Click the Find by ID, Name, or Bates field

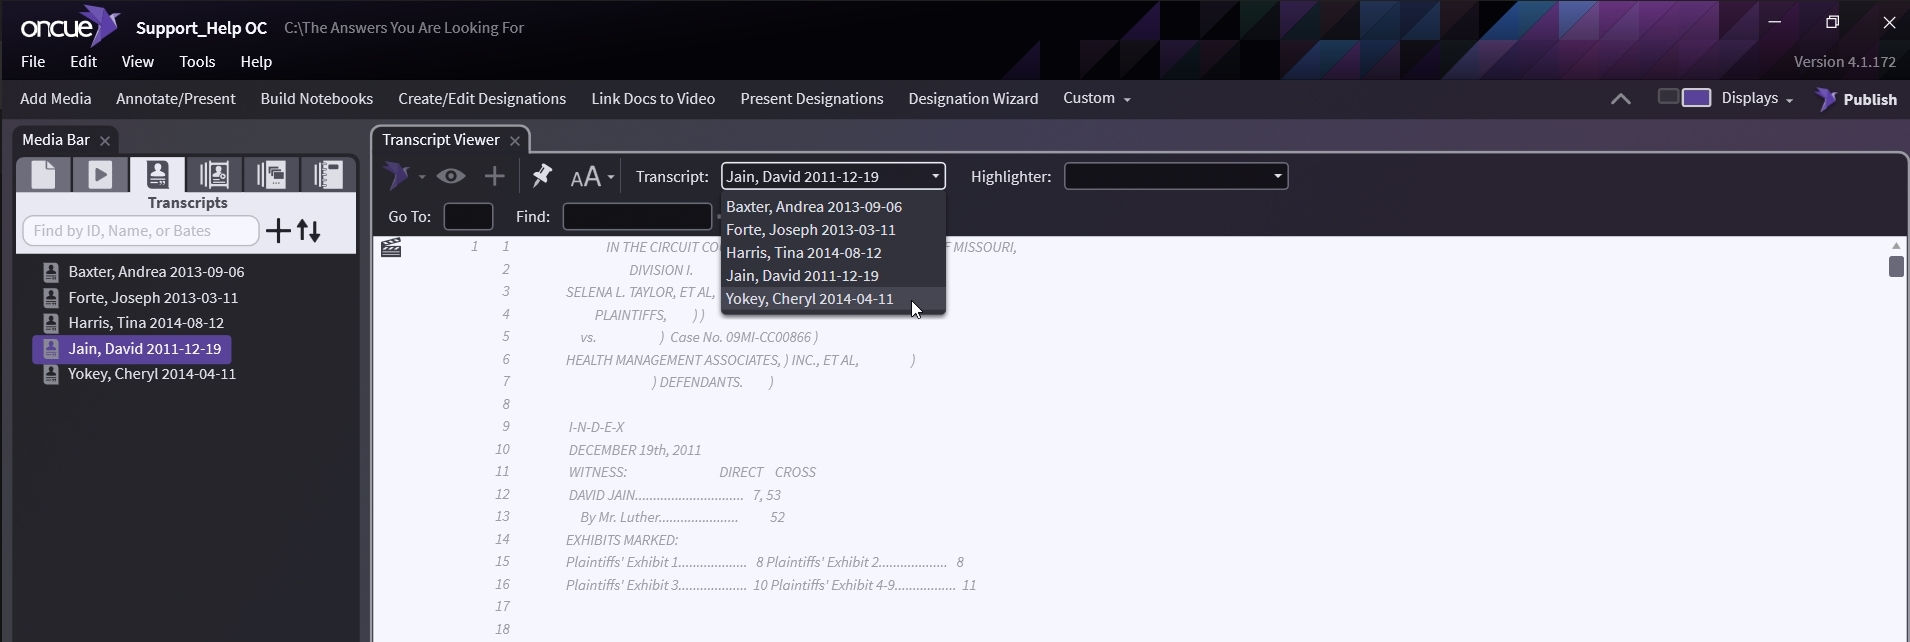coord(140,231)
